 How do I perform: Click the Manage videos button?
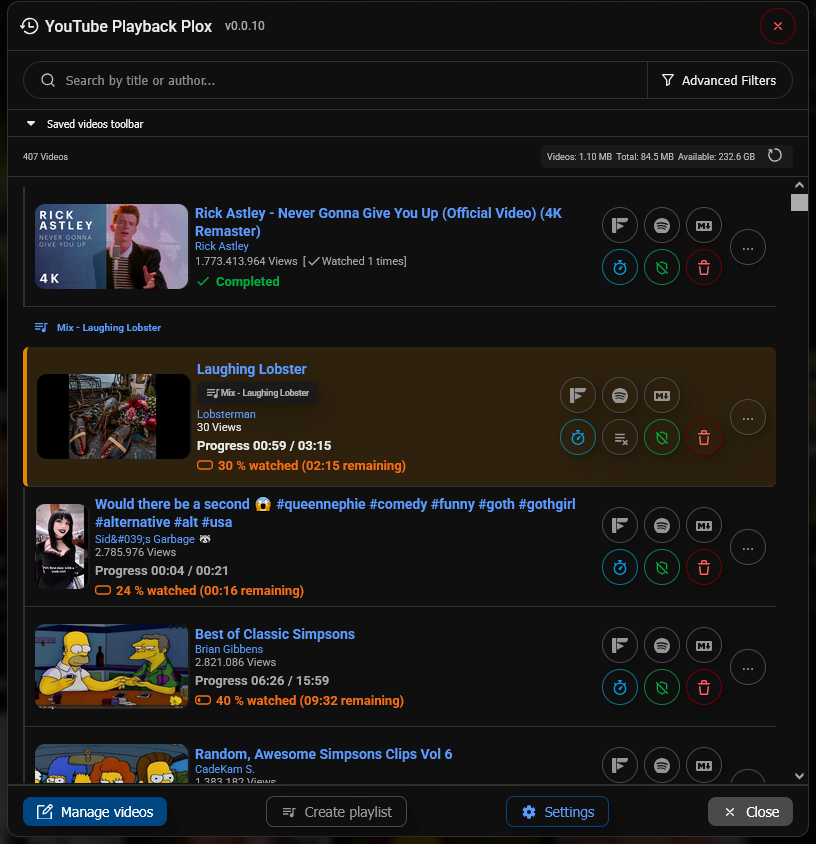tap(95, 811)
